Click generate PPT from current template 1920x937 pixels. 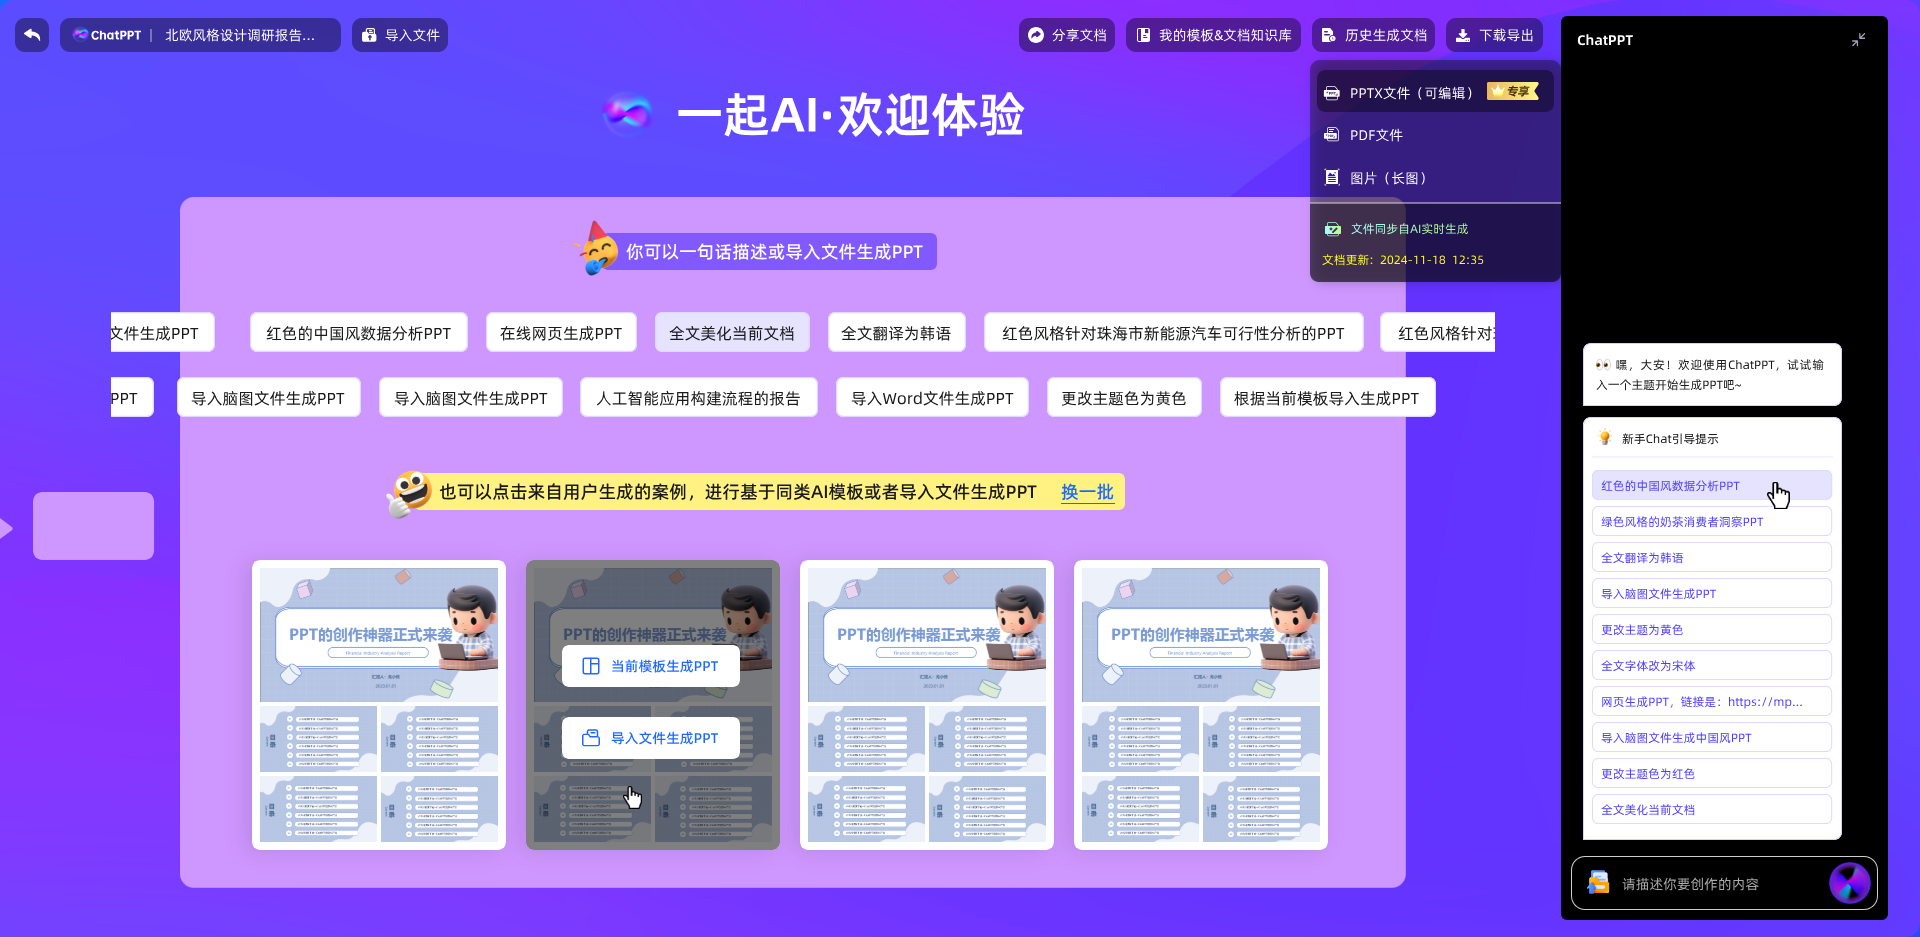pos(651,666)
